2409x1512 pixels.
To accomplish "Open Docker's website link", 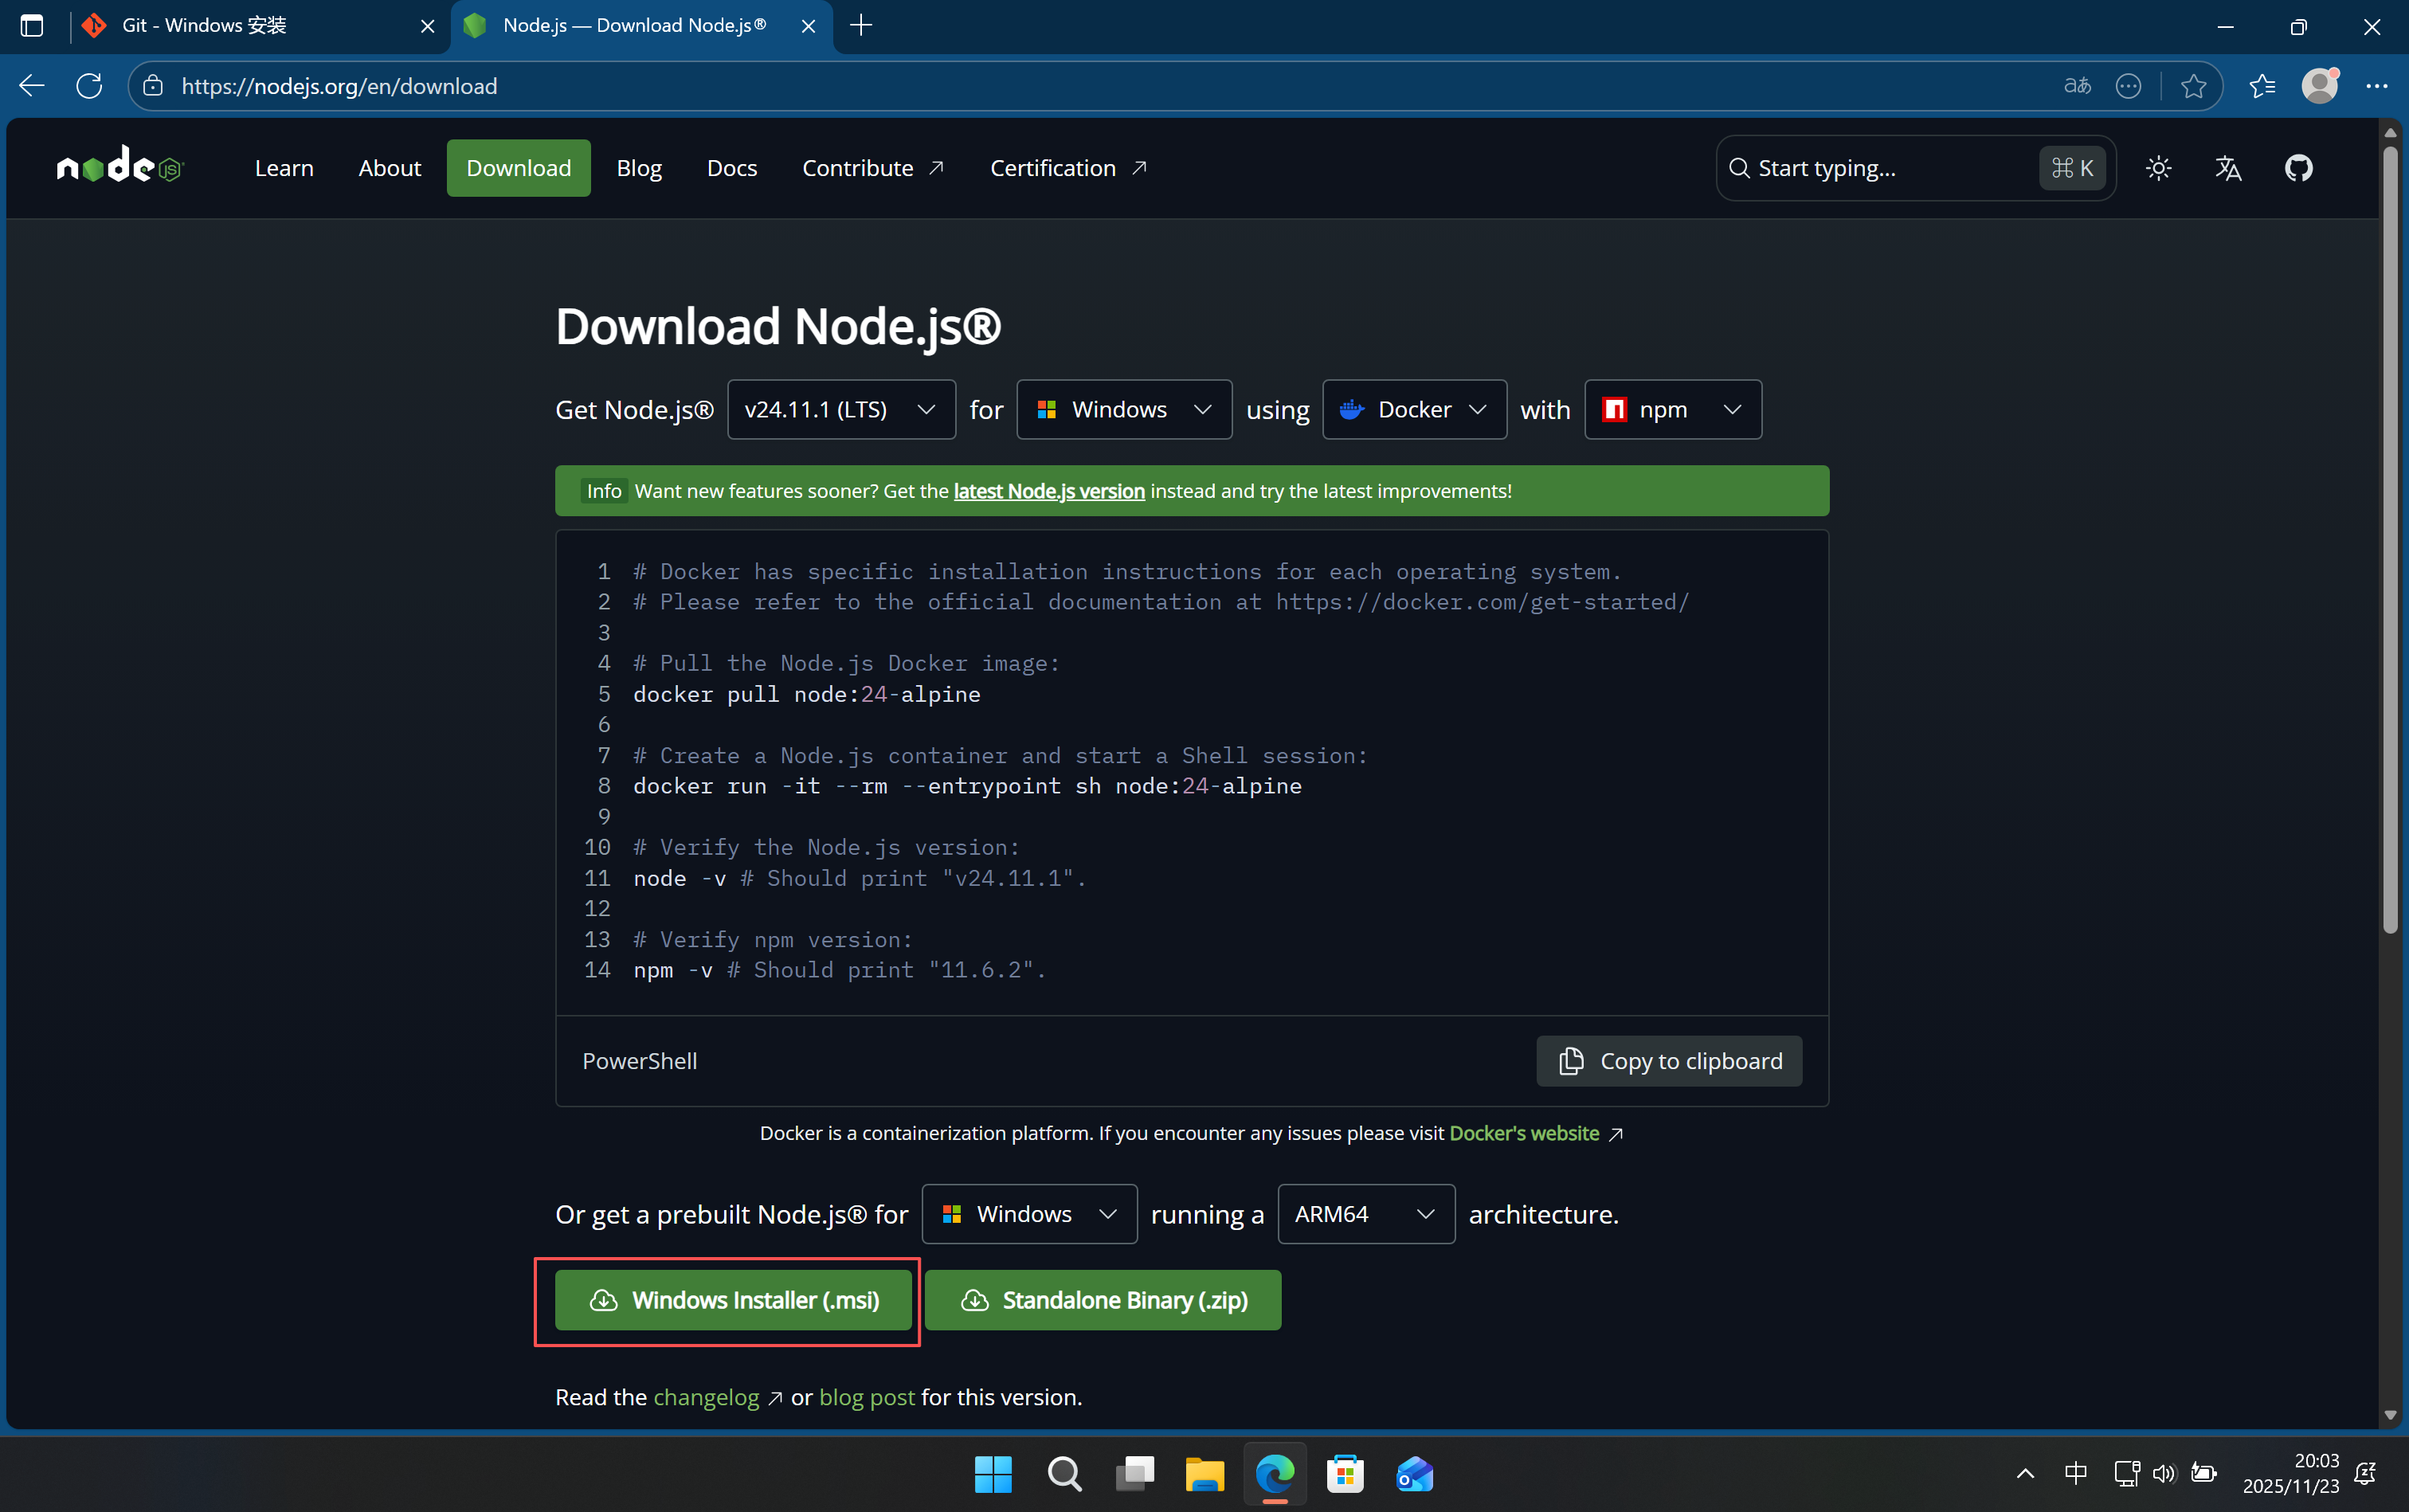I will [1524, 1133].
